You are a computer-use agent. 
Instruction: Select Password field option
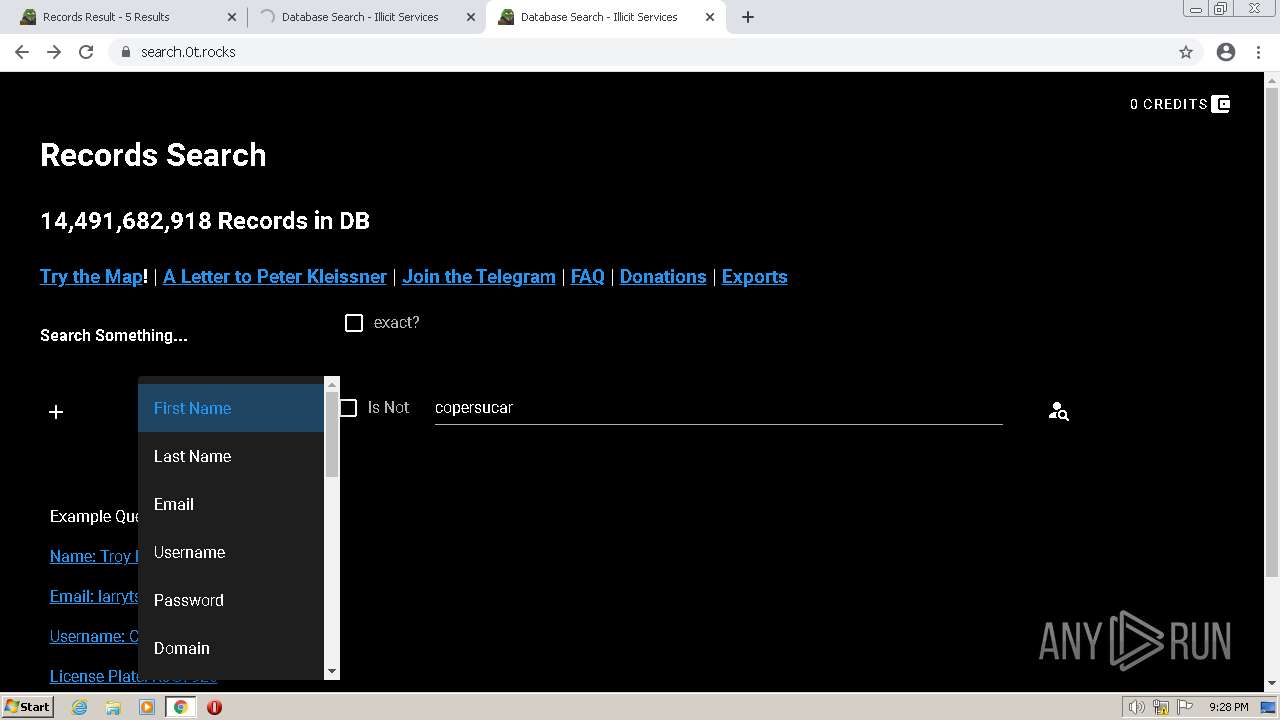pos(231,600)
